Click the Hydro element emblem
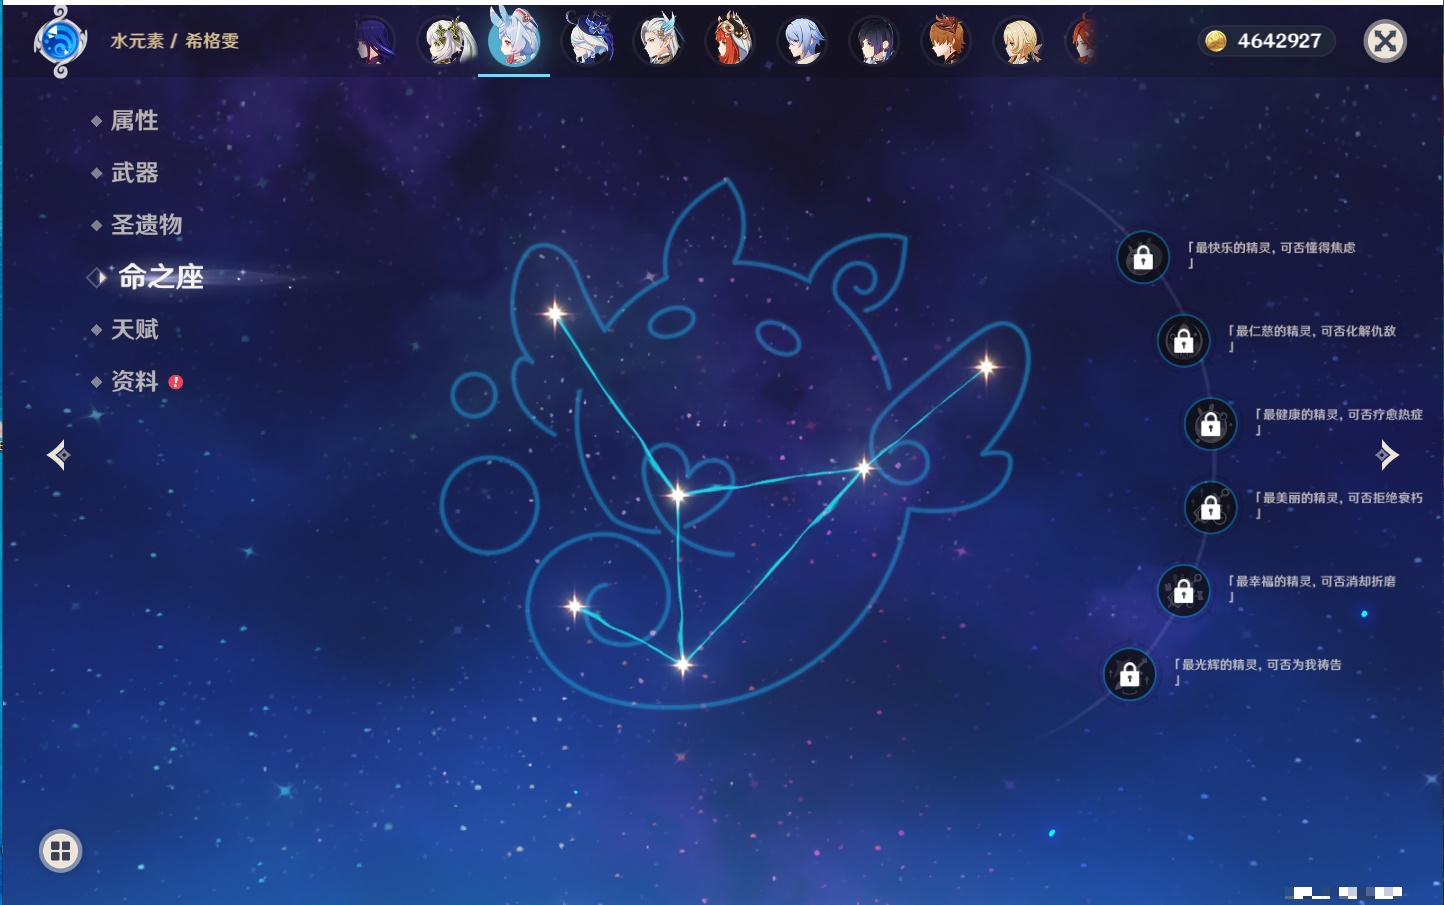This screenshot has width=1444, height=905. click(x=60, y=42)
